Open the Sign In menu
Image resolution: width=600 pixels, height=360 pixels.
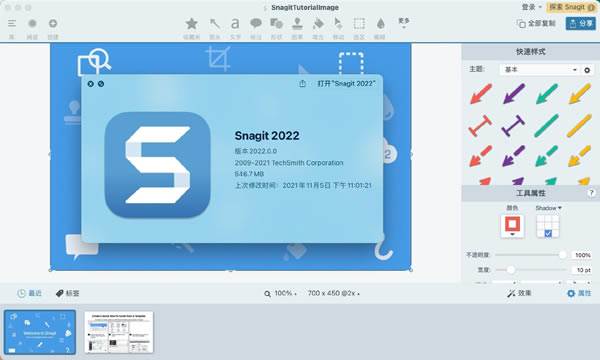(x=532, y=7)
